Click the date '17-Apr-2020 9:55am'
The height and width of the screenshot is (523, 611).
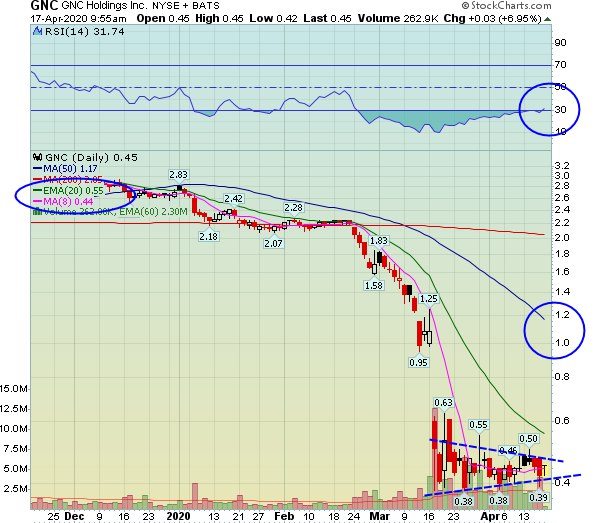[x=78, y=19]
